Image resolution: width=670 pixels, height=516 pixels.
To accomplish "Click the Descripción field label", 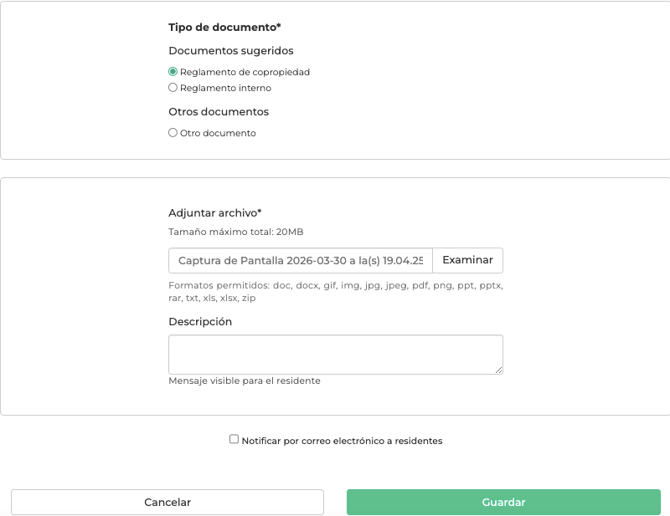I will [x=200, y=322].
